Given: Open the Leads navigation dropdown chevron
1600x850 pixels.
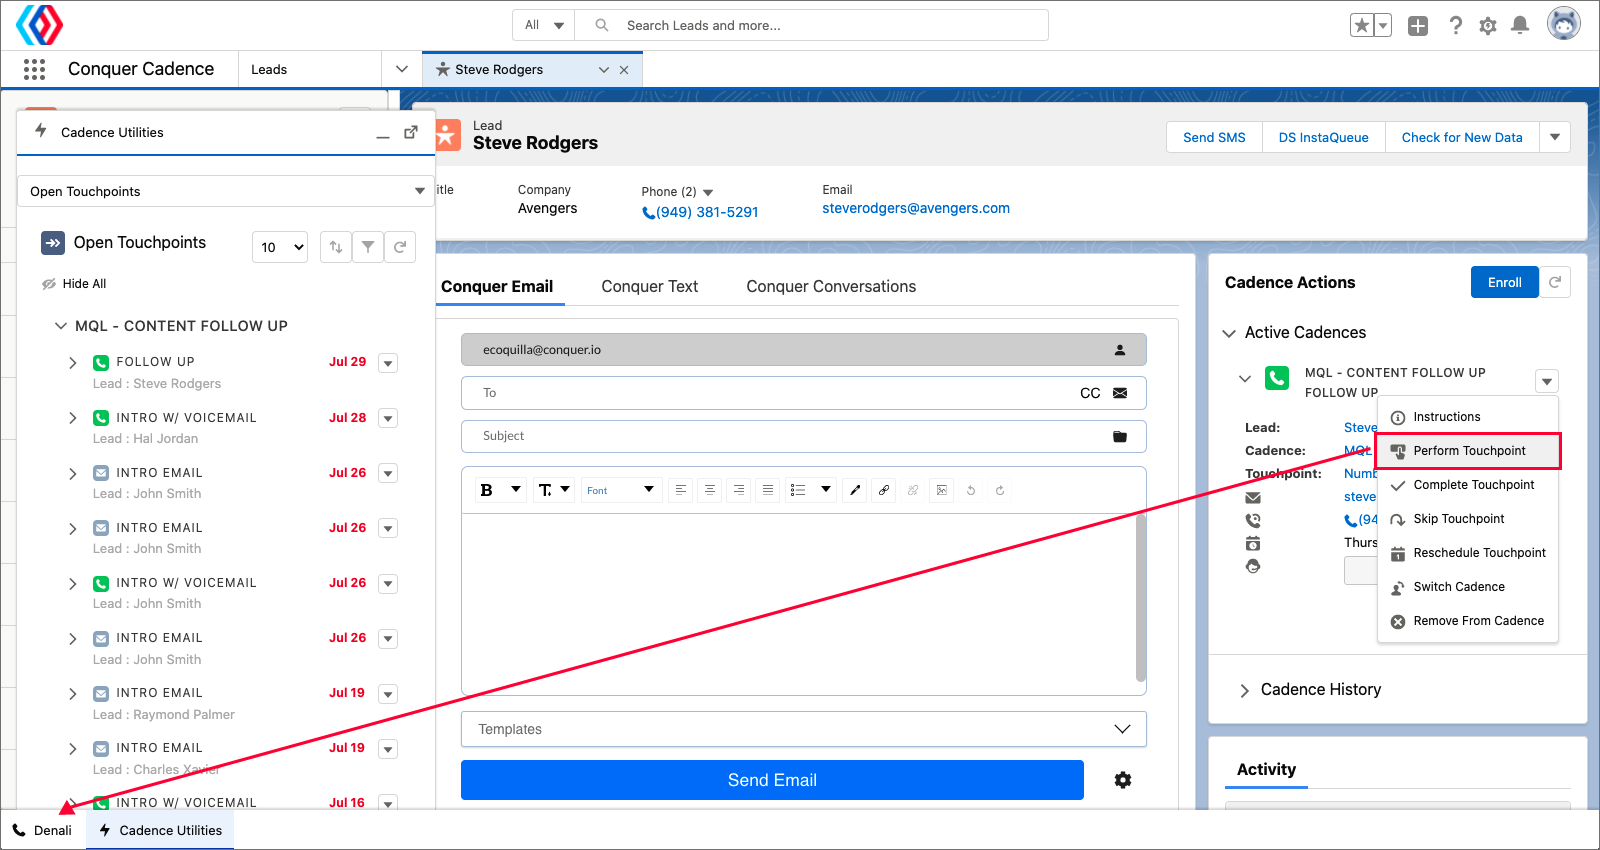Looking at the screenshot, I should pos(402,69).
